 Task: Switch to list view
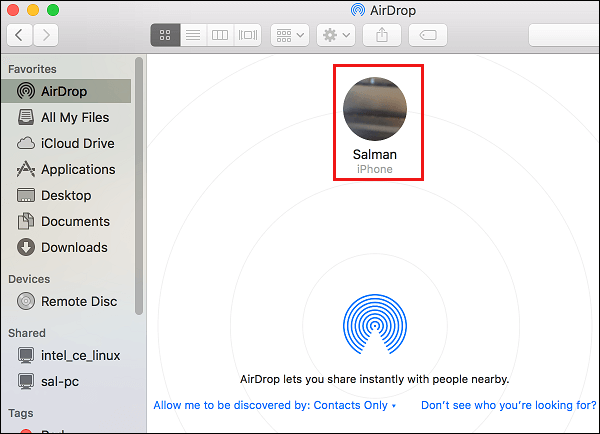(x=193, y=35)
